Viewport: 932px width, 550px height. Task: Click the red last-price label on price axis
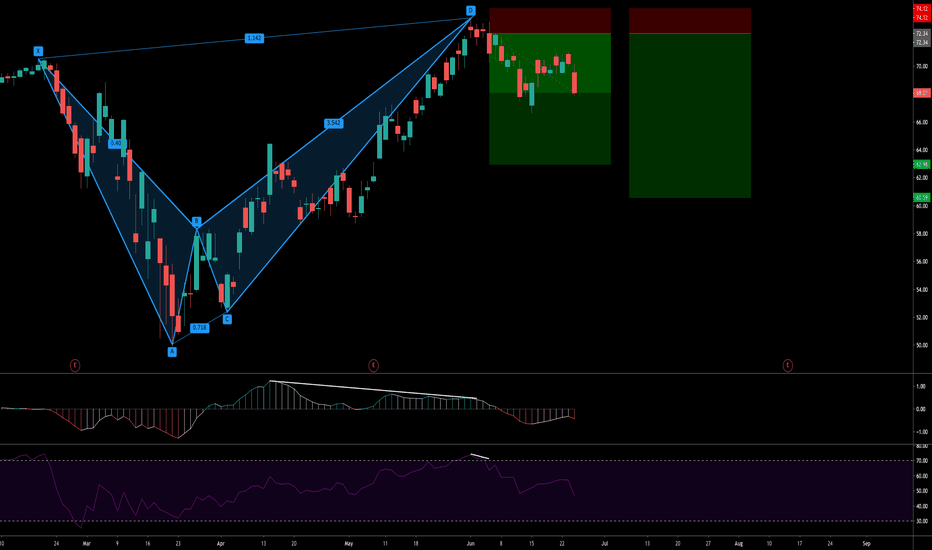coord(922,93)
